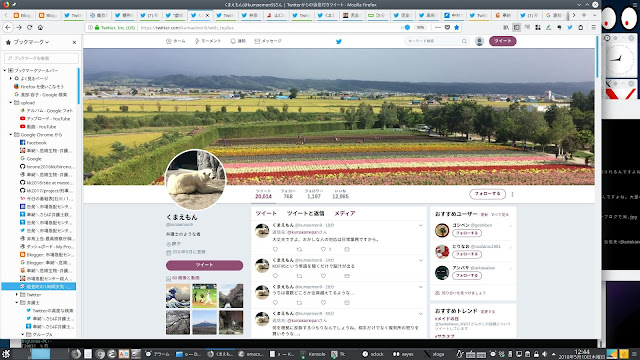The image size is (640, 360).
Task: Click the magnifier in Twitter search box
Action: tap(464, 41)
